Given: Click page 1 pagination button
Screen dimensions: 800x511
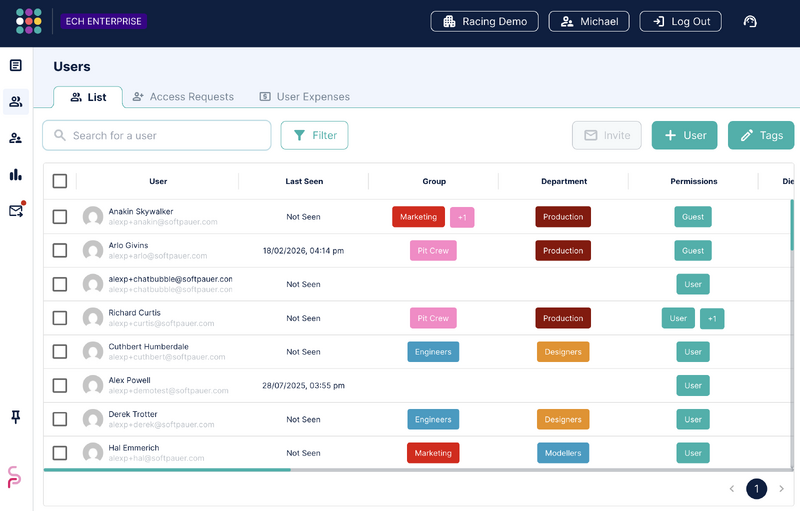Looking at the screenshot, I should [756, 489].
